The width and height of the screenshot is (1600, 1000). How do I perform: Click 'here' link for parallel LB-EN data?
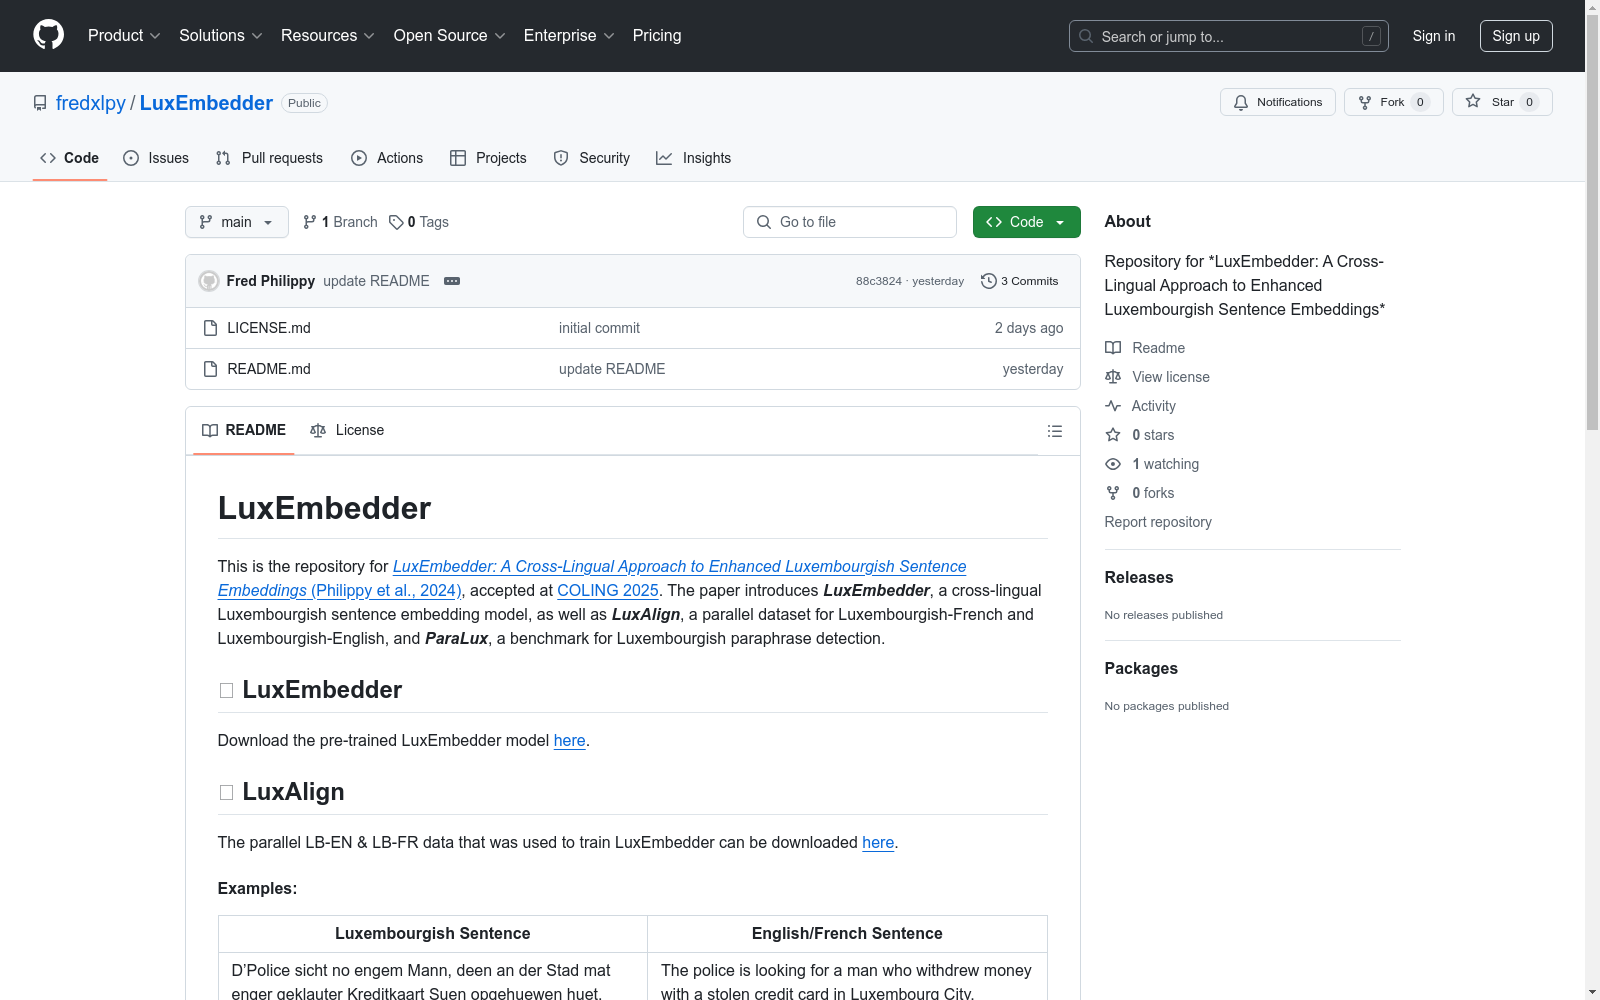[x=878, y=842]
